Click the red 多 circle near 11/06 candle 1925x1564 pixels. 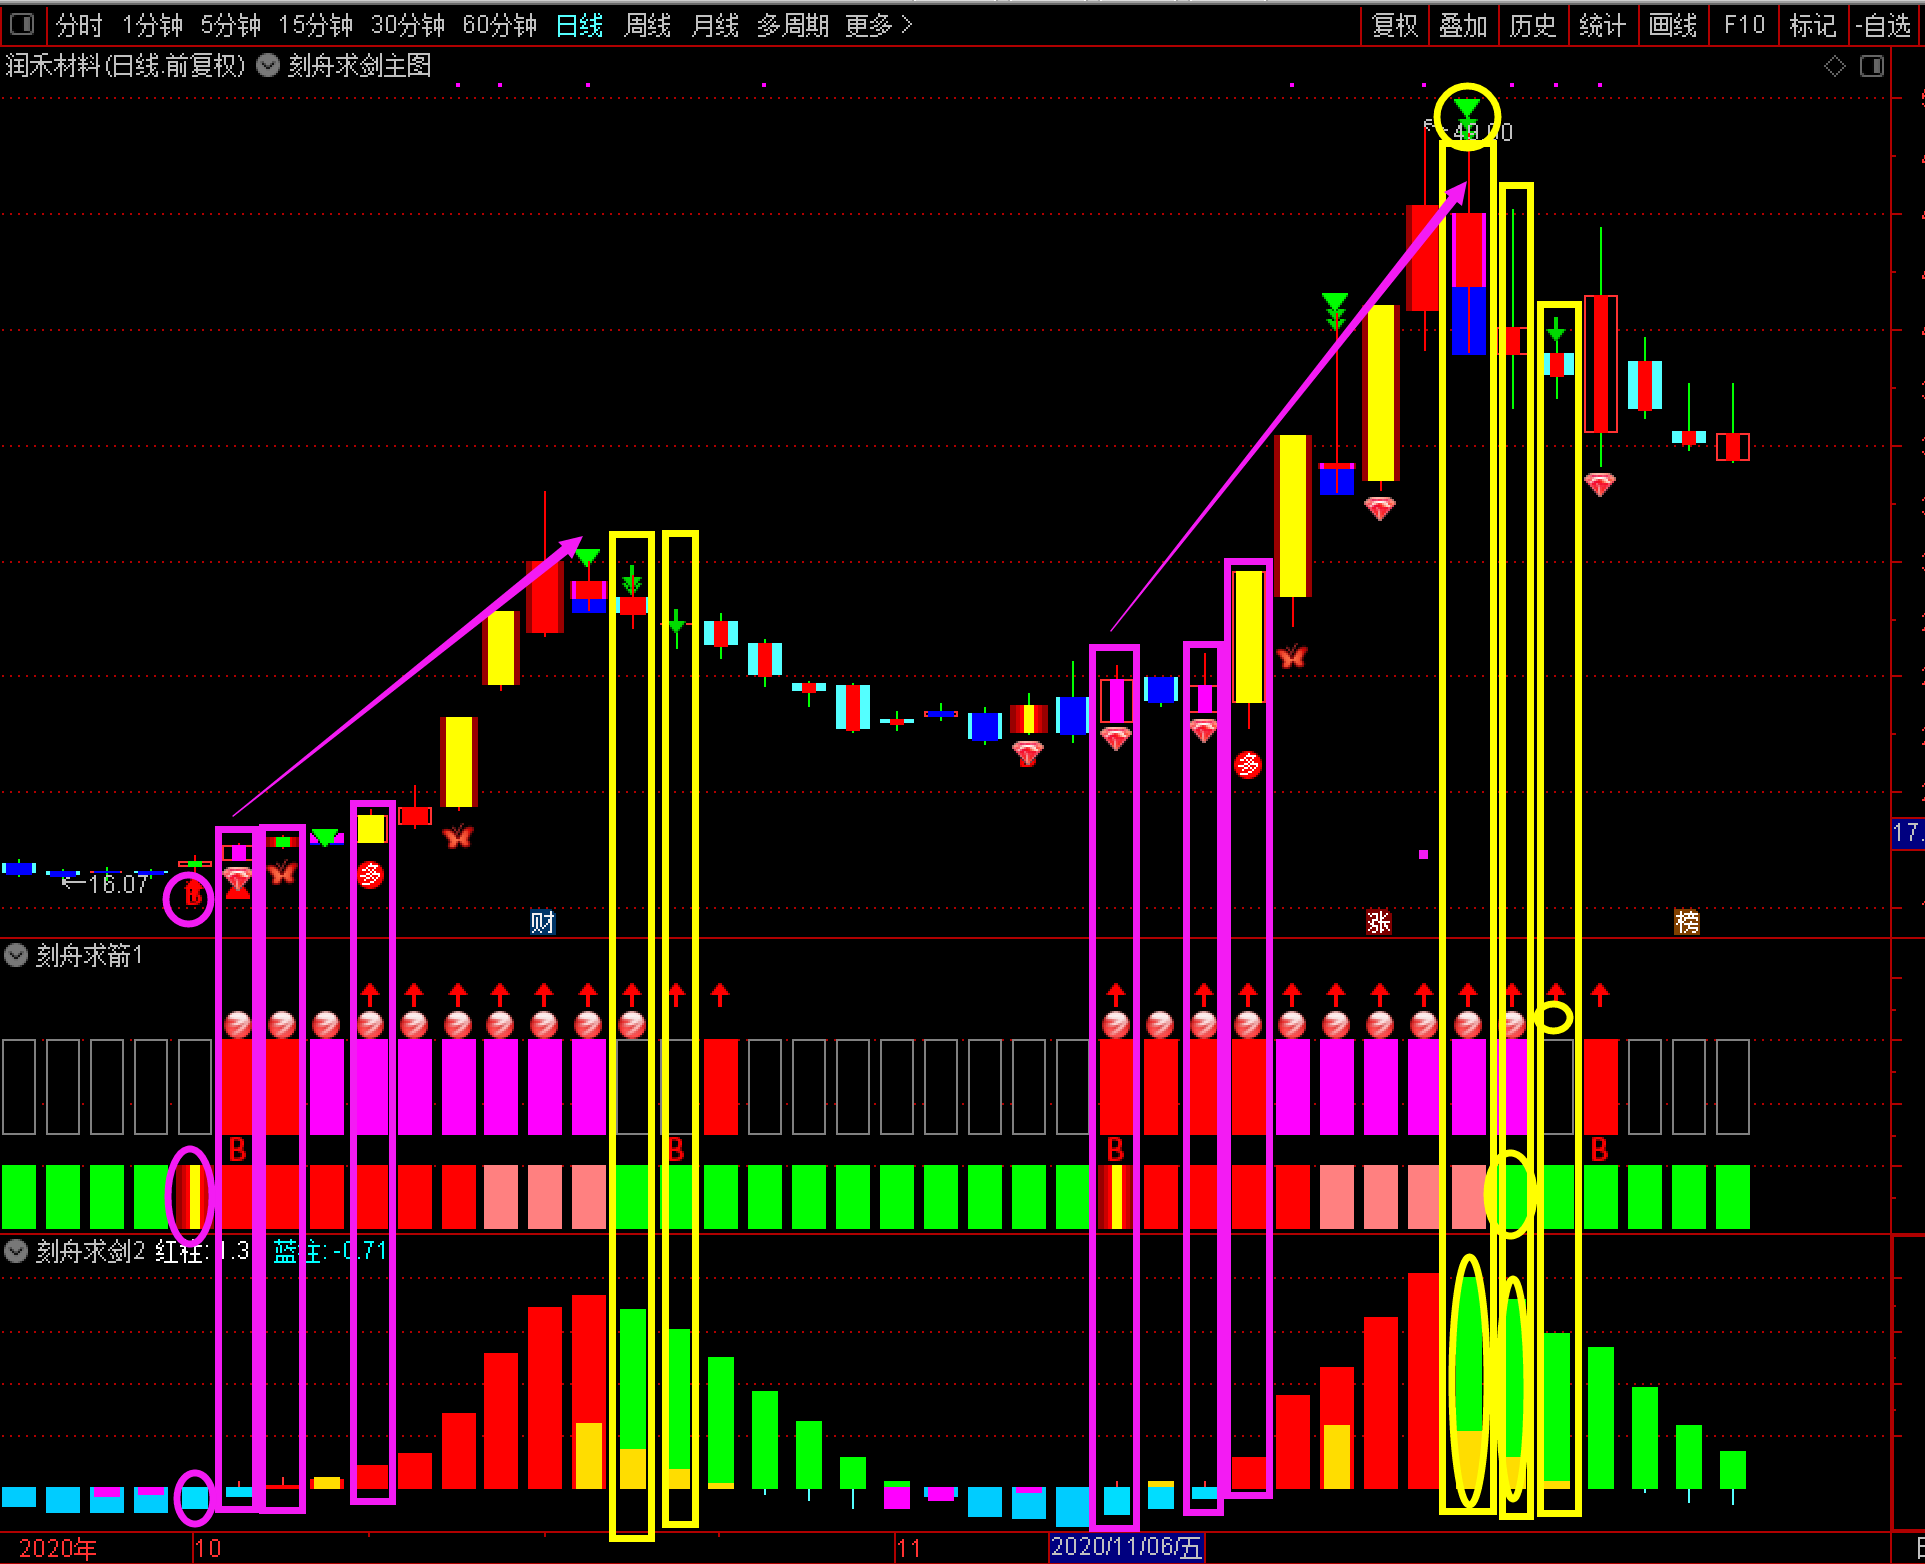point(1247,765)
